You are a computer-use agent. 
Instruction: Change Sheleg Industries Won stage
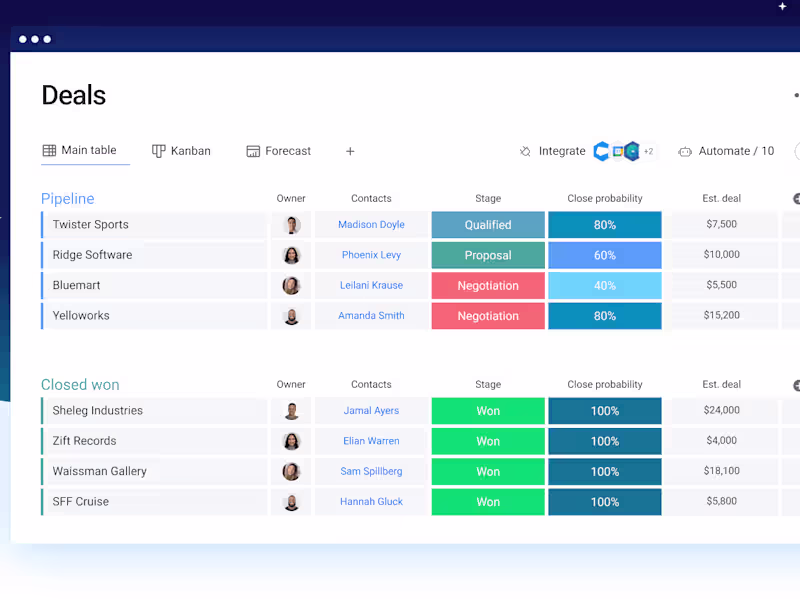[488, 411]
